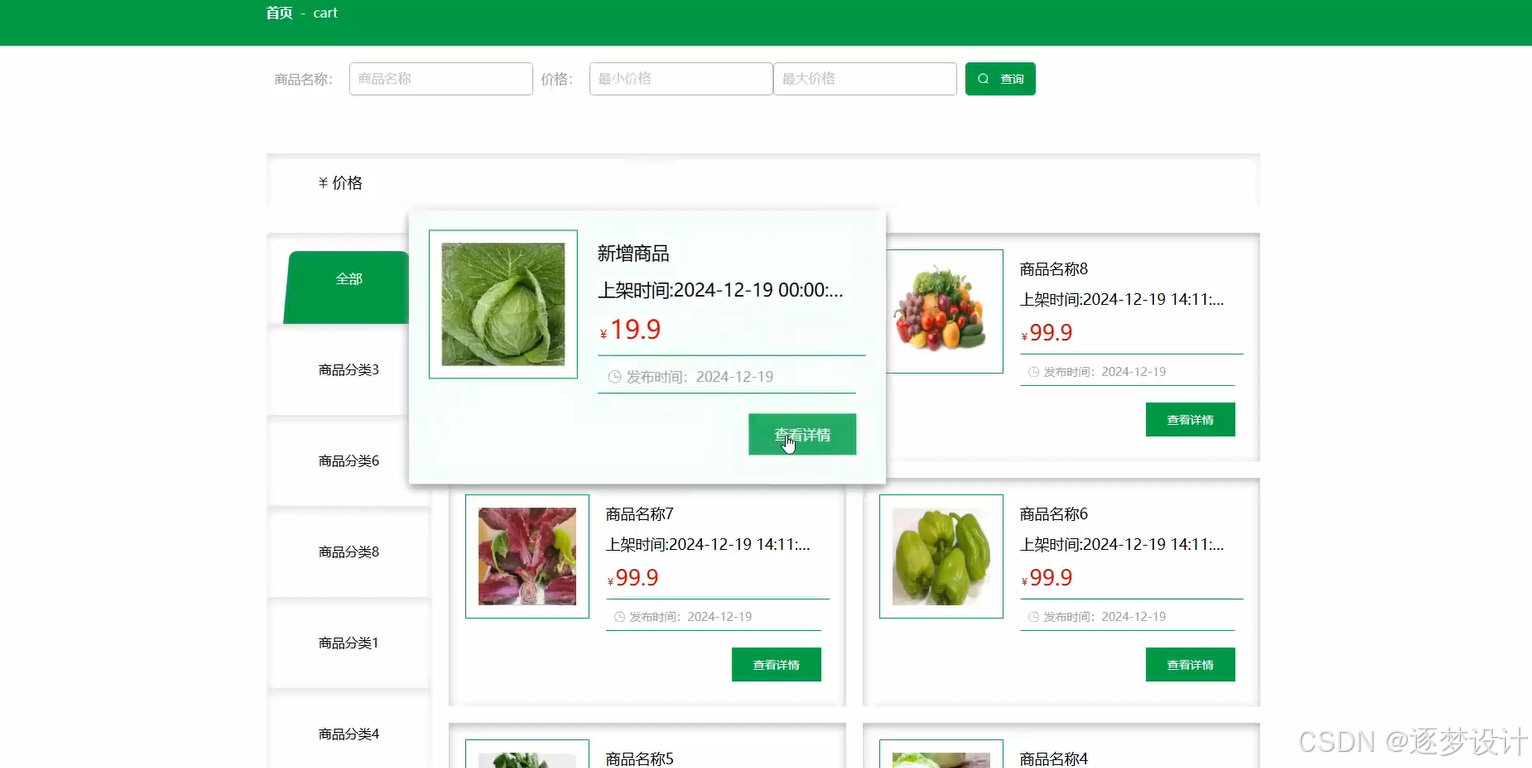Click the 最小价格 price input field

point(680,78)
